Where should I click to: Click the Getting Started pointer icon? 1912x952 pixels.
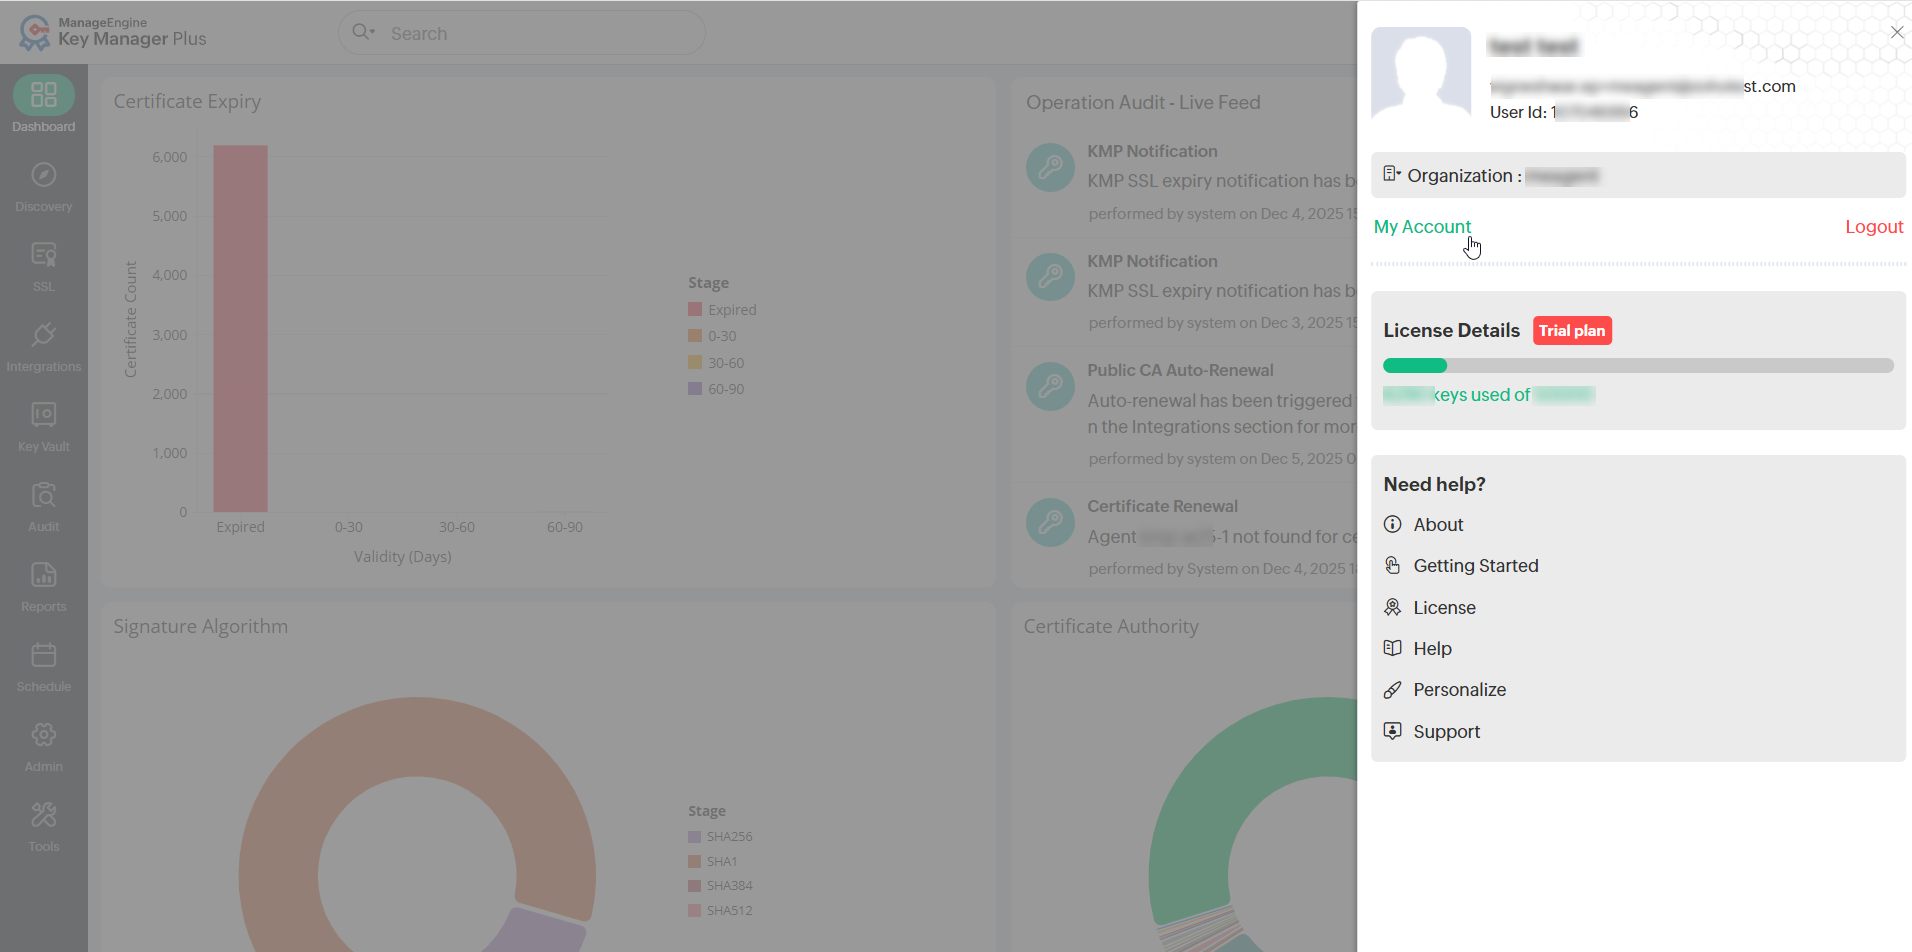pos(1392,565)
